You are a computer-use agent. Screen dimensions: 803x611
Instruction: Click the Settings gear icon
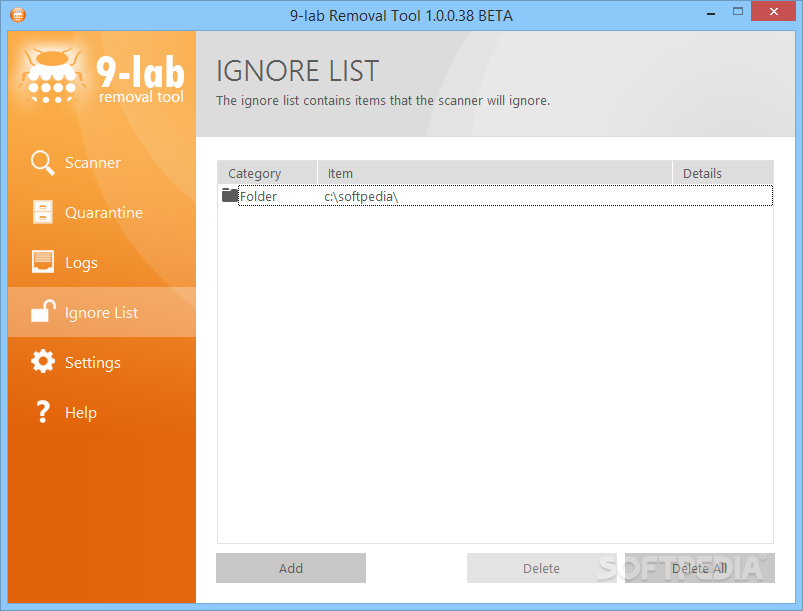click(x=43, y=362)
